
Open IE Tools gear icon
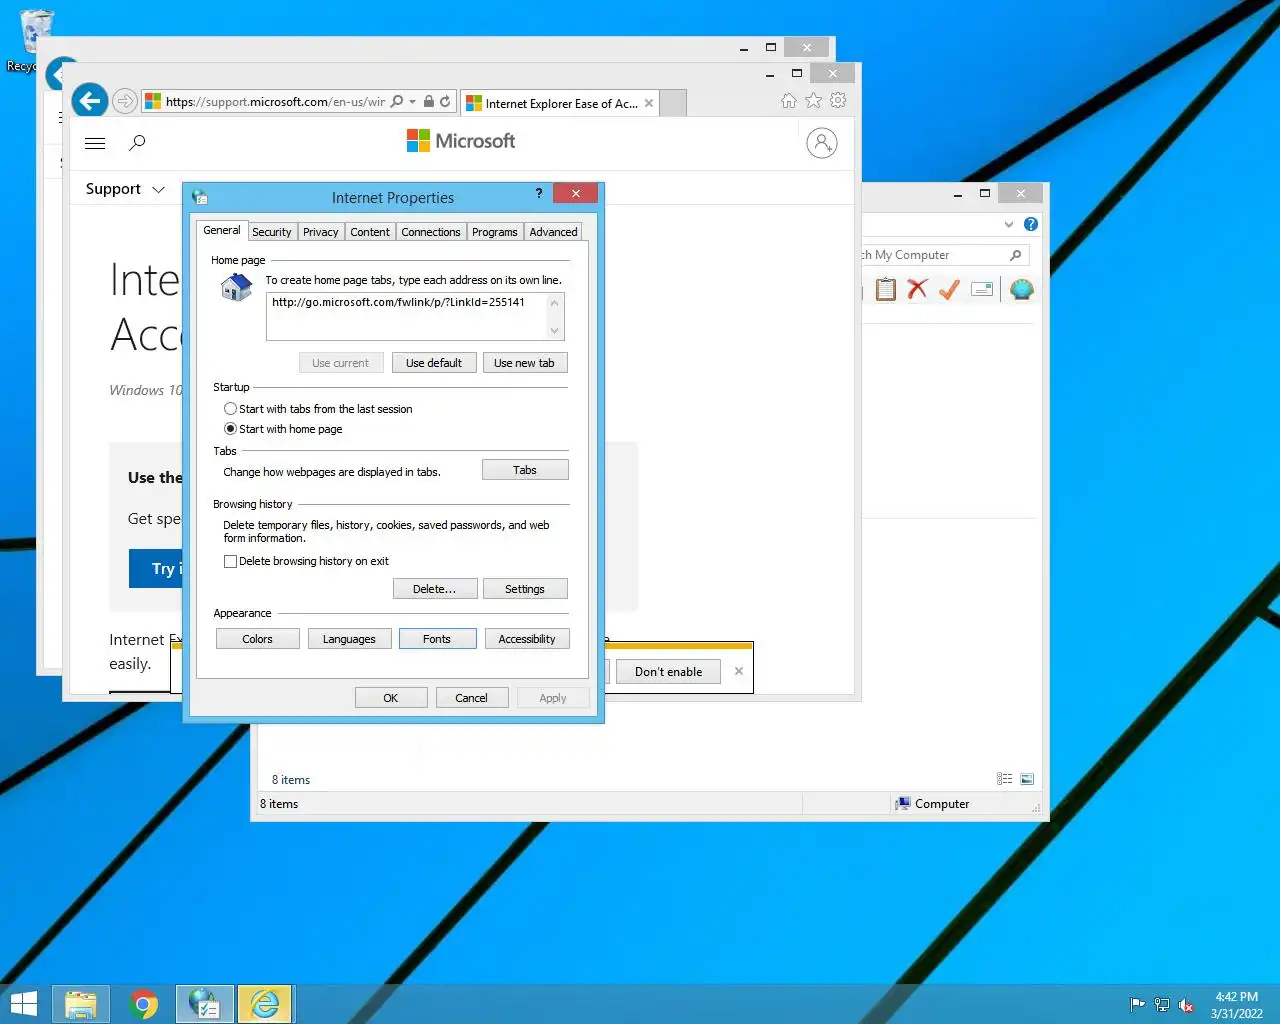point(838,101)
